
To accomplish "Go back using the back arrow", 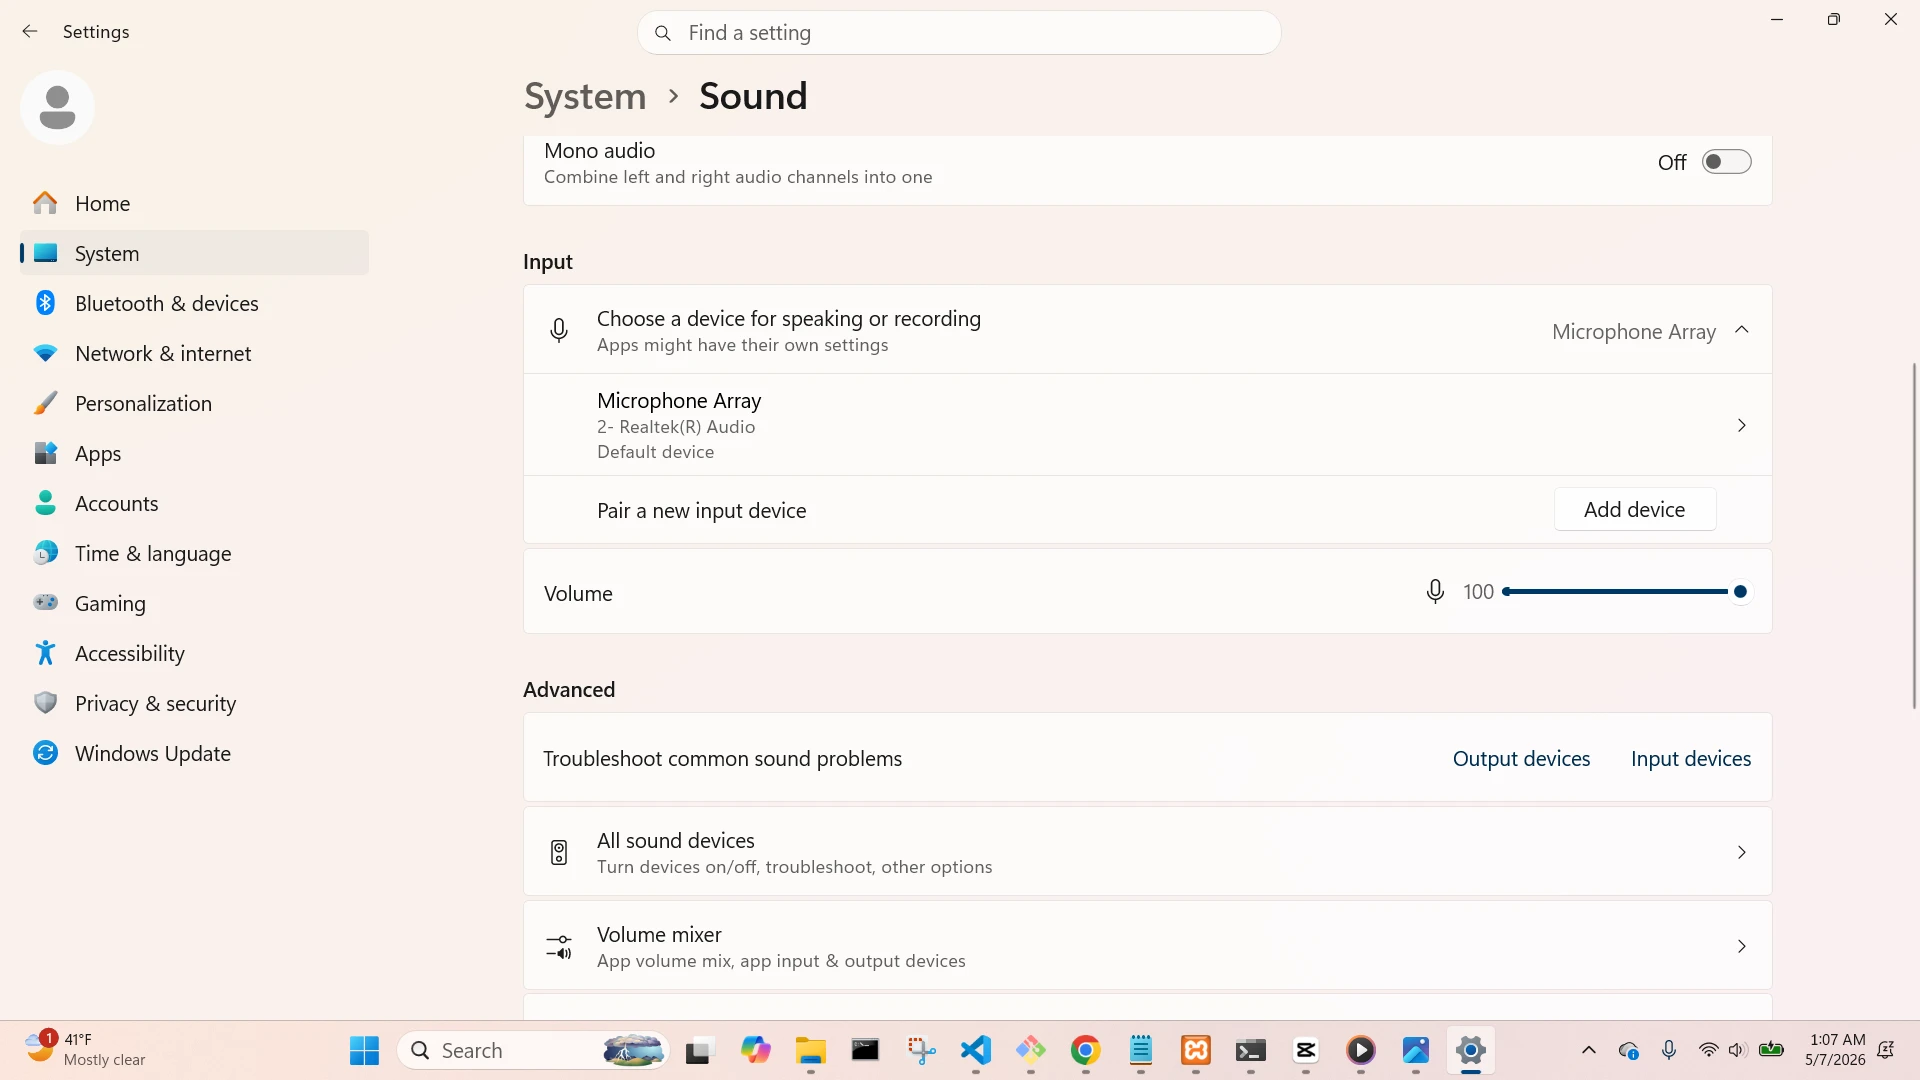I will click(x=30, y=32).
